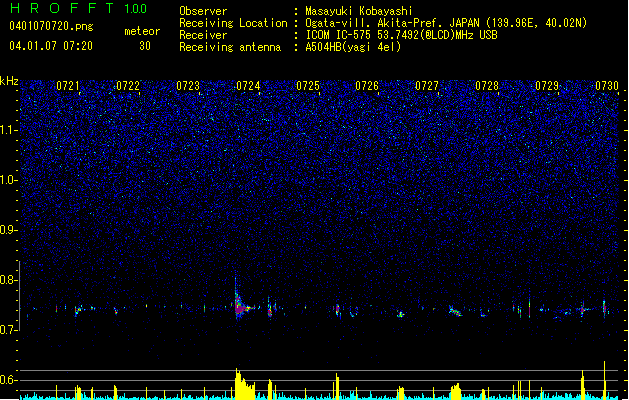Click the Receiver value ICOM IC-575
The height and width of the screenshot is (400, 629).
click(x=338, y=35)
